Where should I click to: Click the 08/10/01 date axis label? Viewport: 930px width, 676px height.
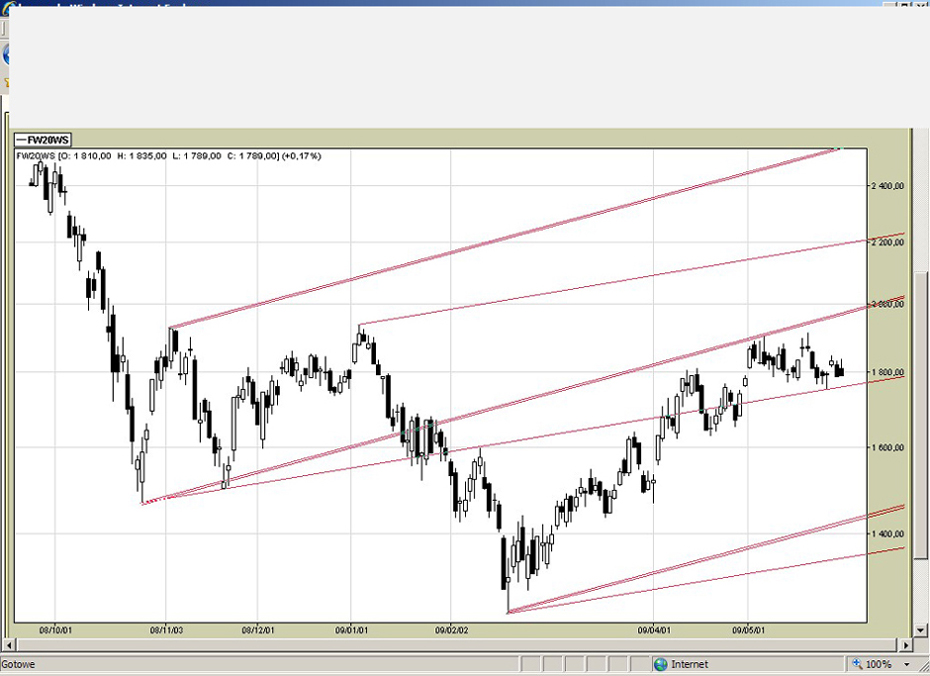56,630
